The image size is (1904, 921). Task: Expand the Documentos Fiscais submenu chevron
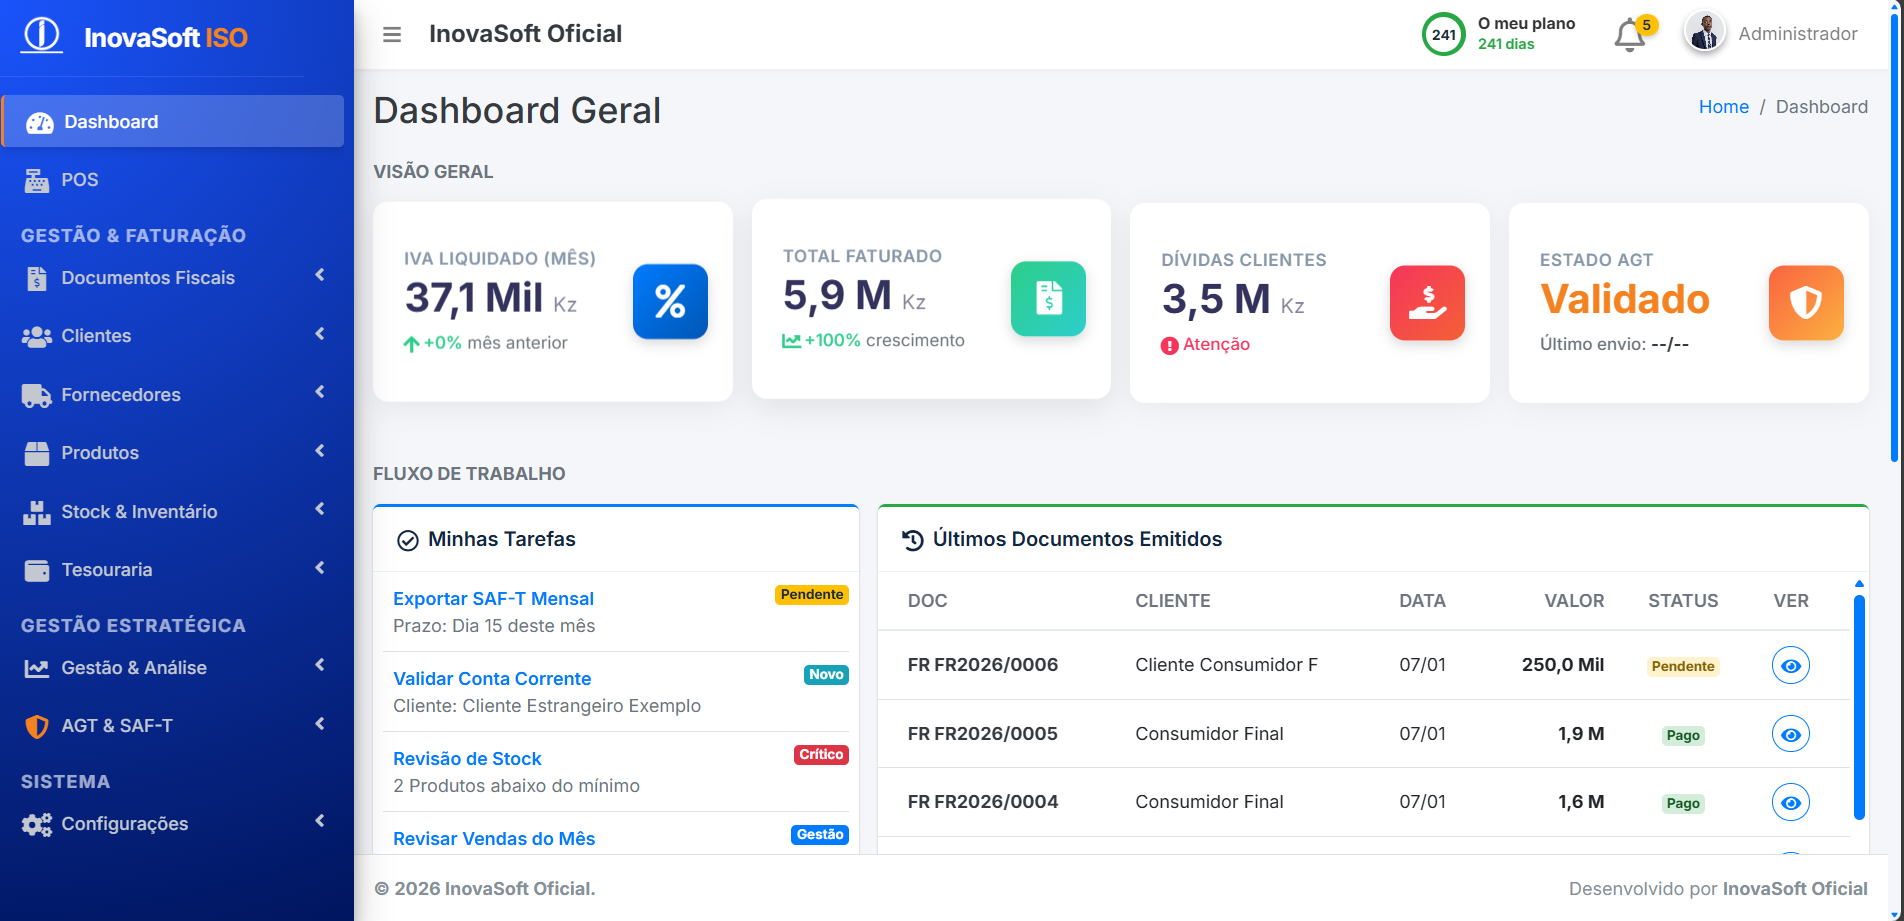[x=320, y=275]
